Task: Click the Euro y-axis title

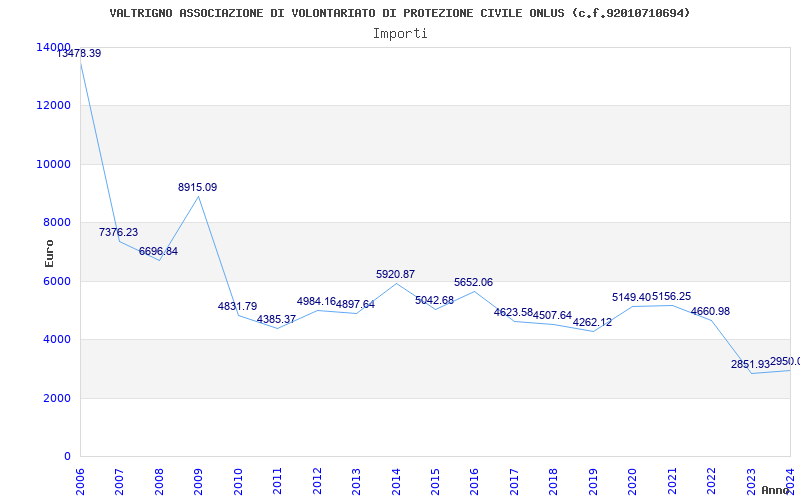Action: click(49, 254)
